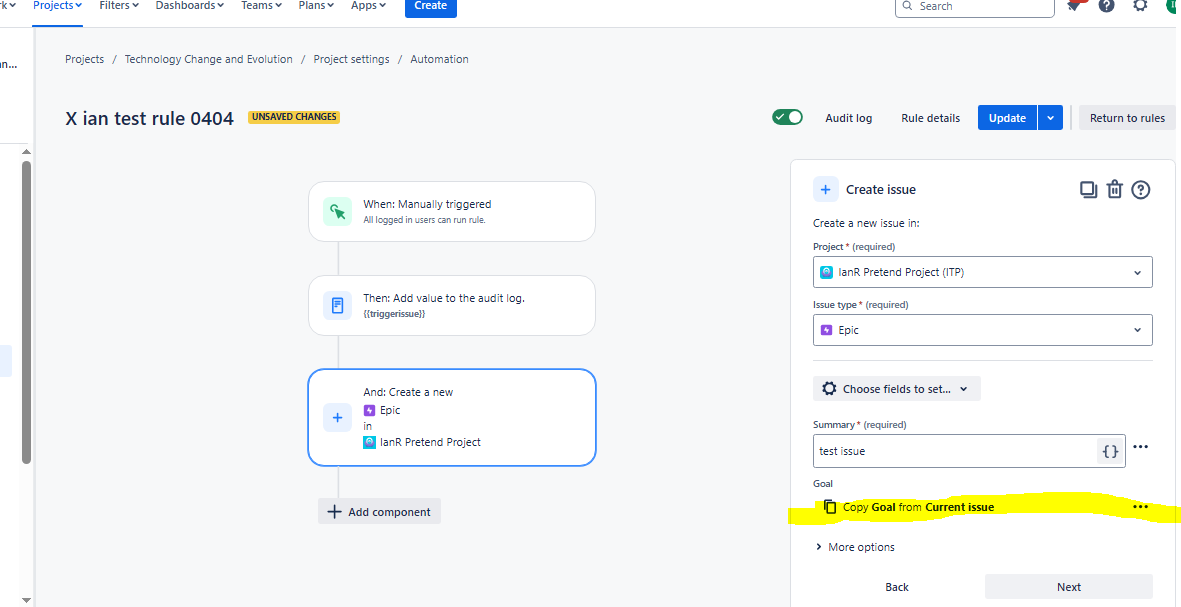Open more options dots beside Summary field

(1141, 447)
